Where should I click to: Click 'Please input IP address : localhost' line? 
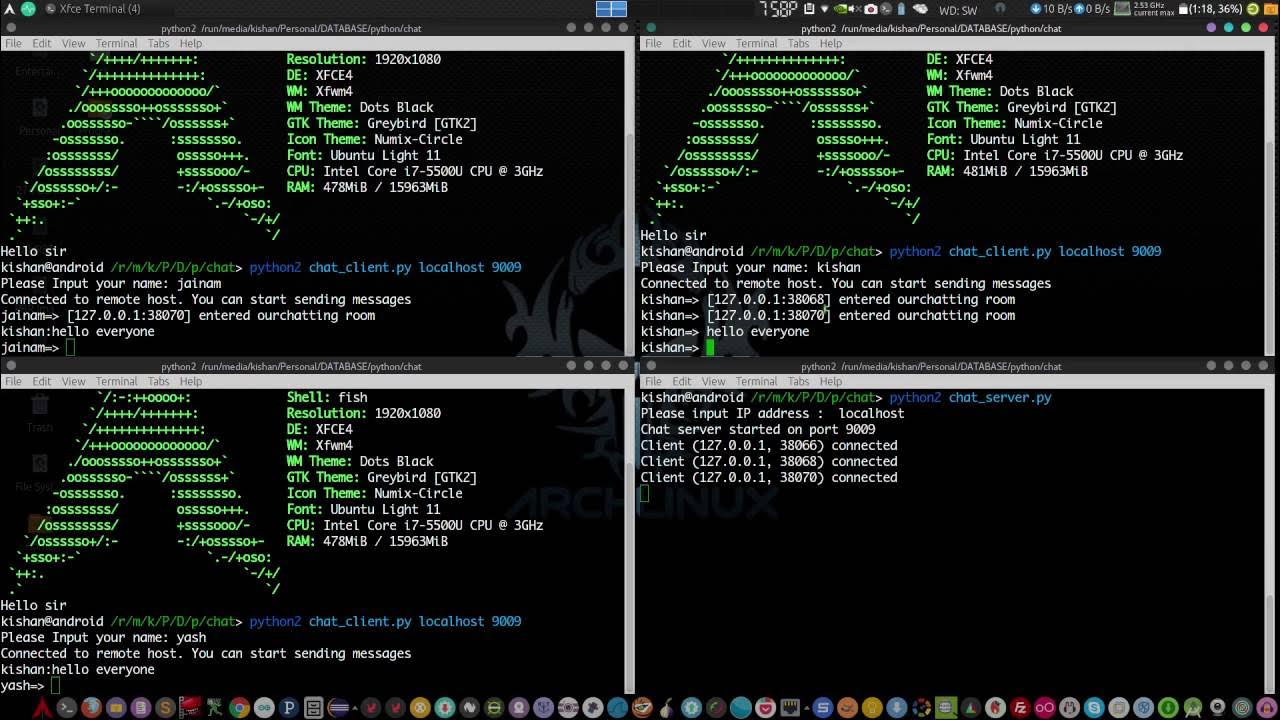[772, 413]
